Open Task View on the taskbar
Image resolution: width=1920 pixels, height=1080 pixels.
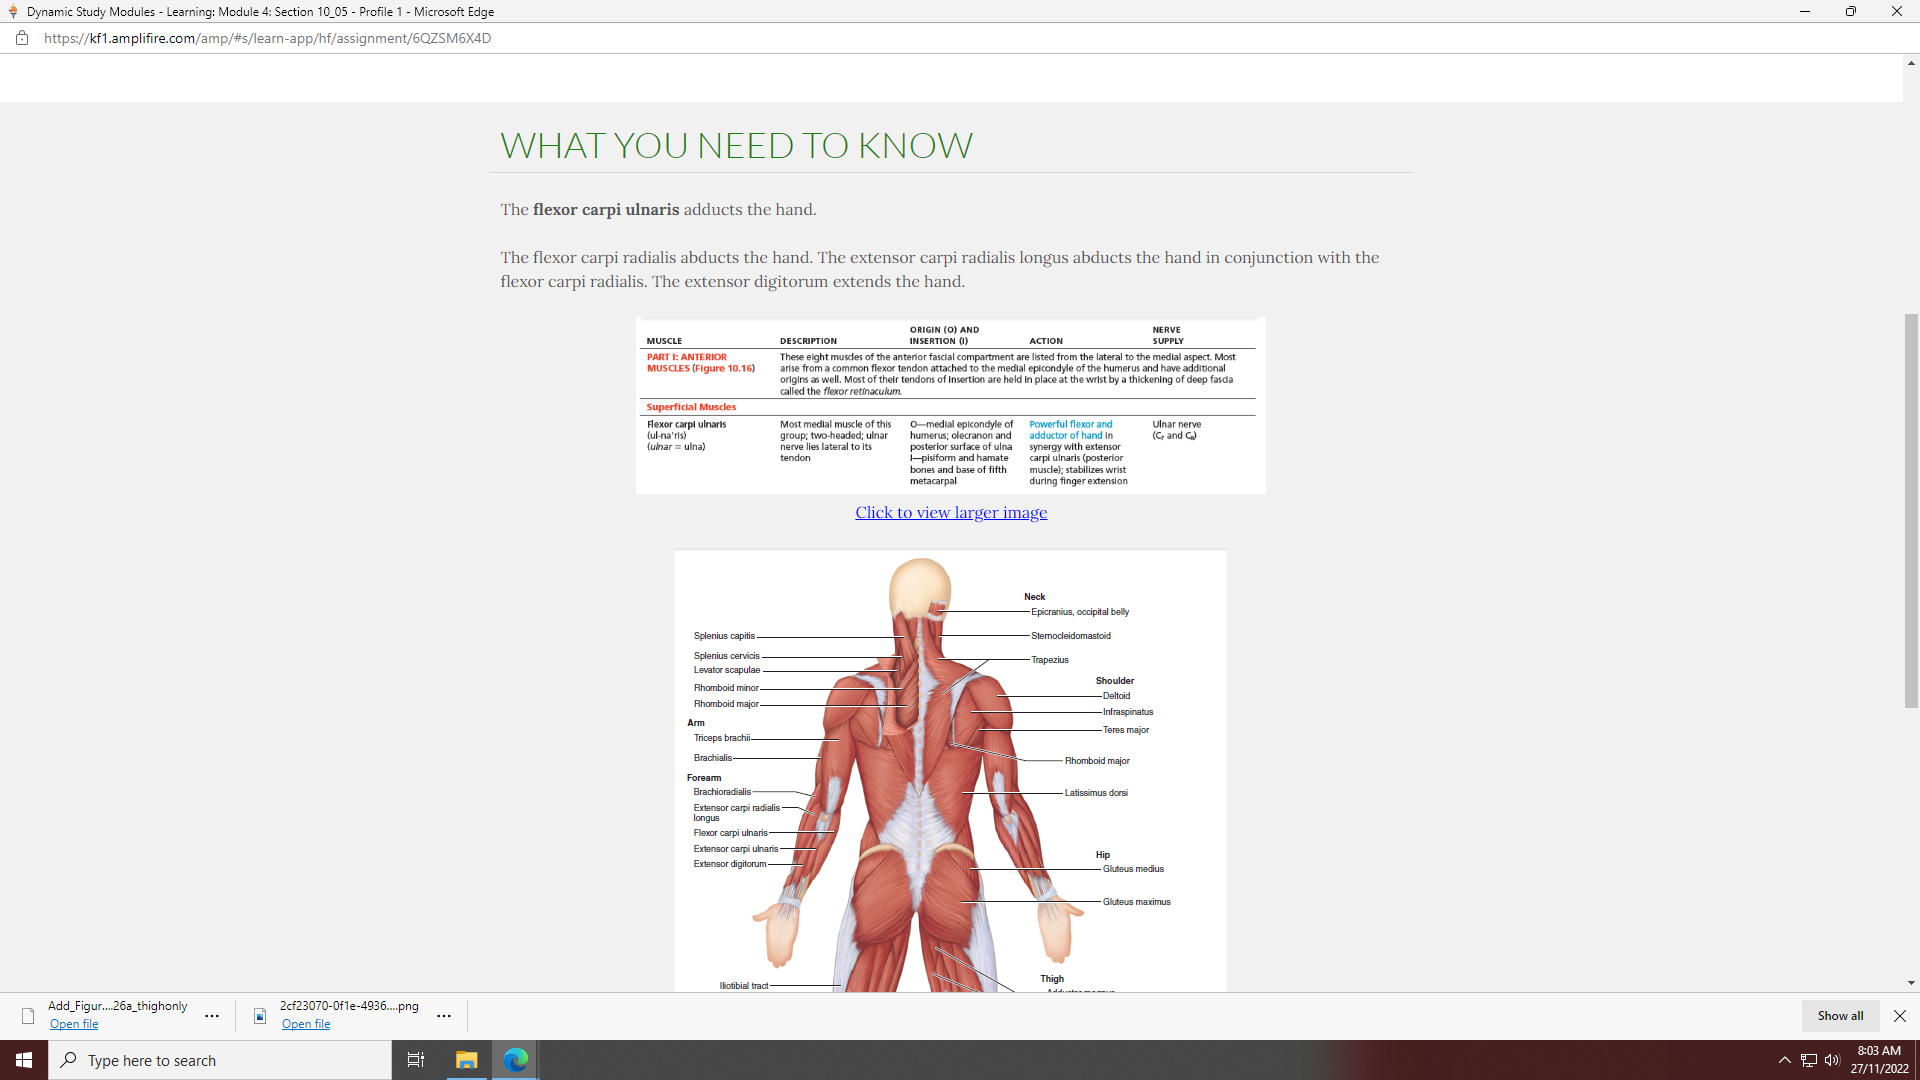tap(416, 1060)
